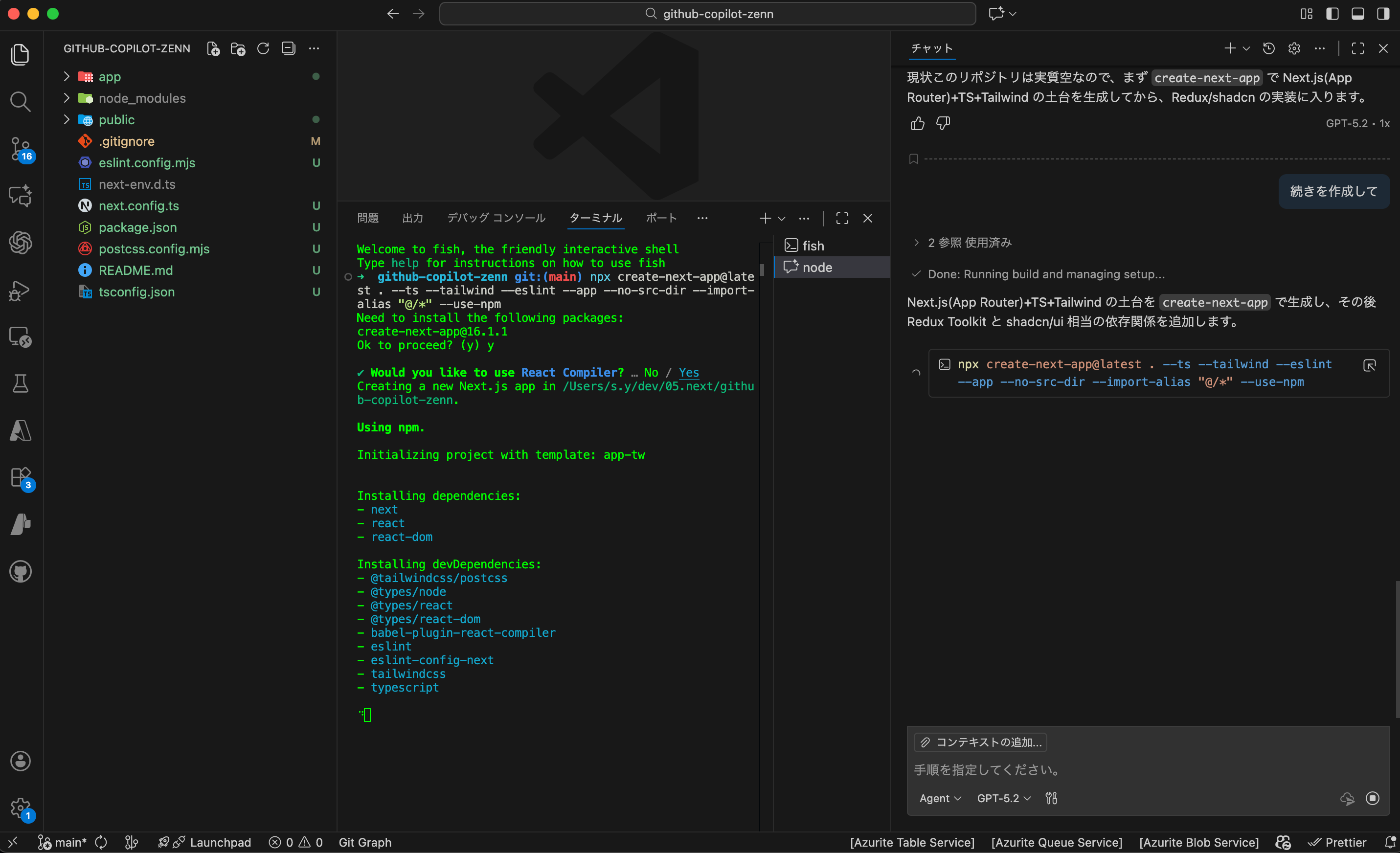Open the Customize Layout control
This screenshot has height=853, width=1400.
1306,14
